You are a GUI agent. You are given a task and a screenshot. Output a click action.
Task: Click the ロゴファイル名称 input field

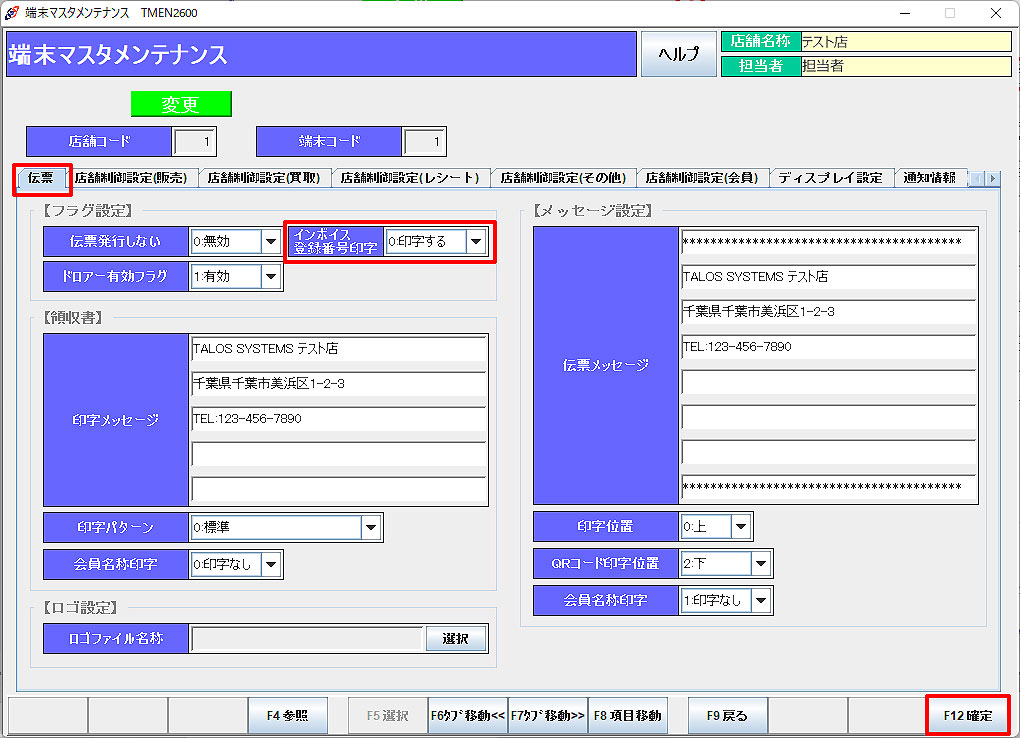coord(307,638)
